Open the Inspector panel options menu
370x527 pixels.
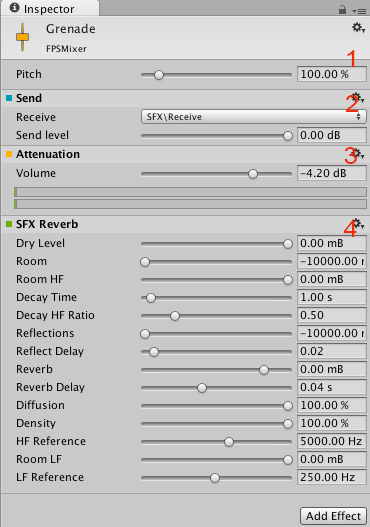pyautogui.click(x=359, y=11)
